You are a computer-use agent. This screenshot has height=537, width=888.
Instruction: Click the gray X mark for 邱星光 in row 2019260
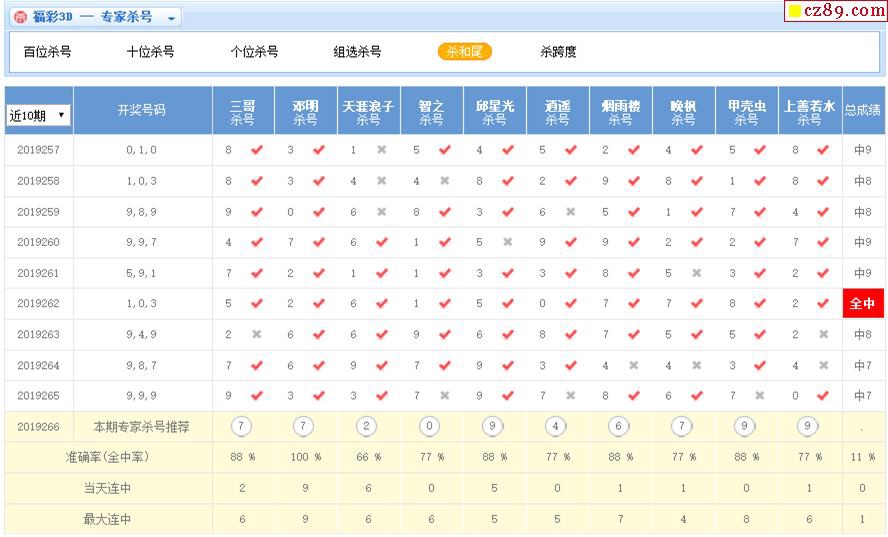pyautogui.click(x=507, y=242)
